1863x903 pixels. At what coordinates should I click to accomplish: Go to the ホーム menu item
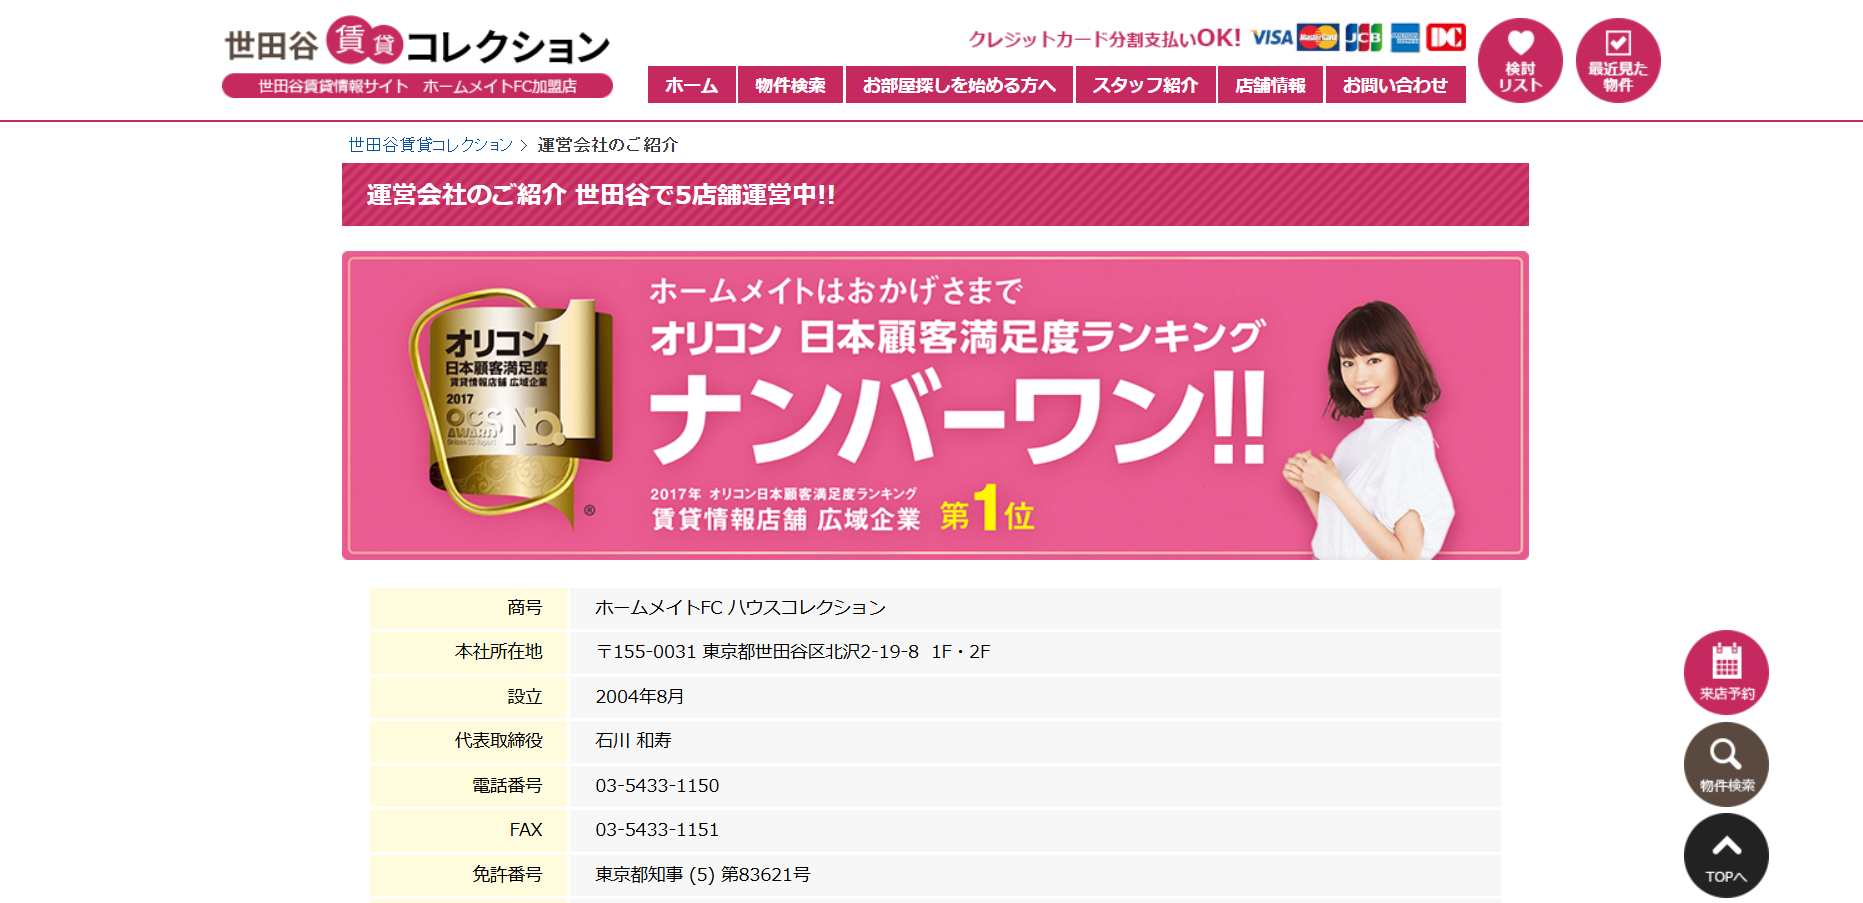pos(691,85)
